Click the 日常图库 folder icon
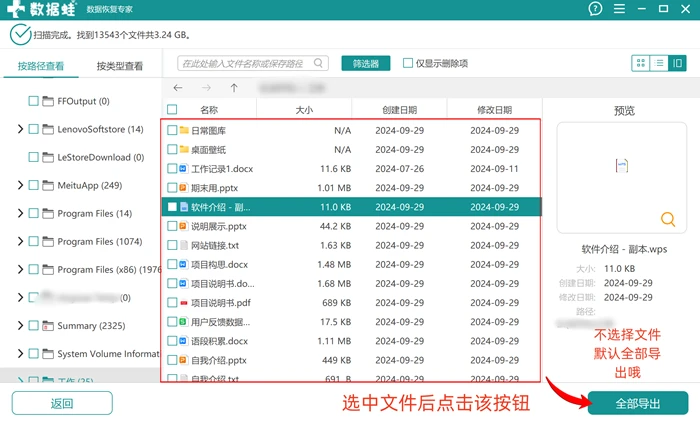Image resolution: width=700 pixels, height=424 pixels. click(x=184, y=130)
